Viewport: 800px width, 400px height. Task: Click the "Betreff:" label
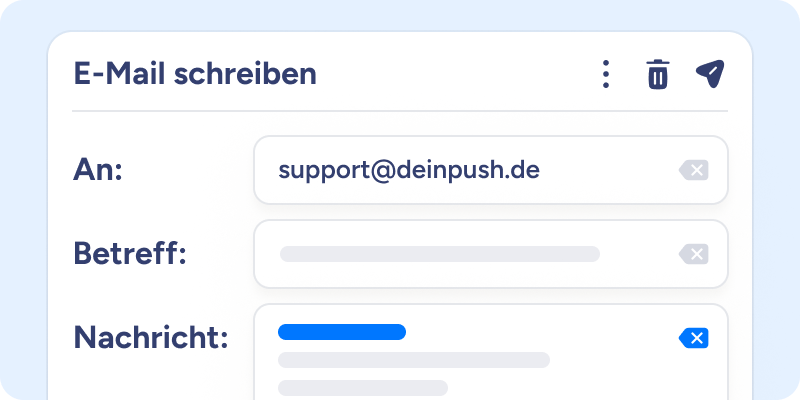tap(130, 254)
